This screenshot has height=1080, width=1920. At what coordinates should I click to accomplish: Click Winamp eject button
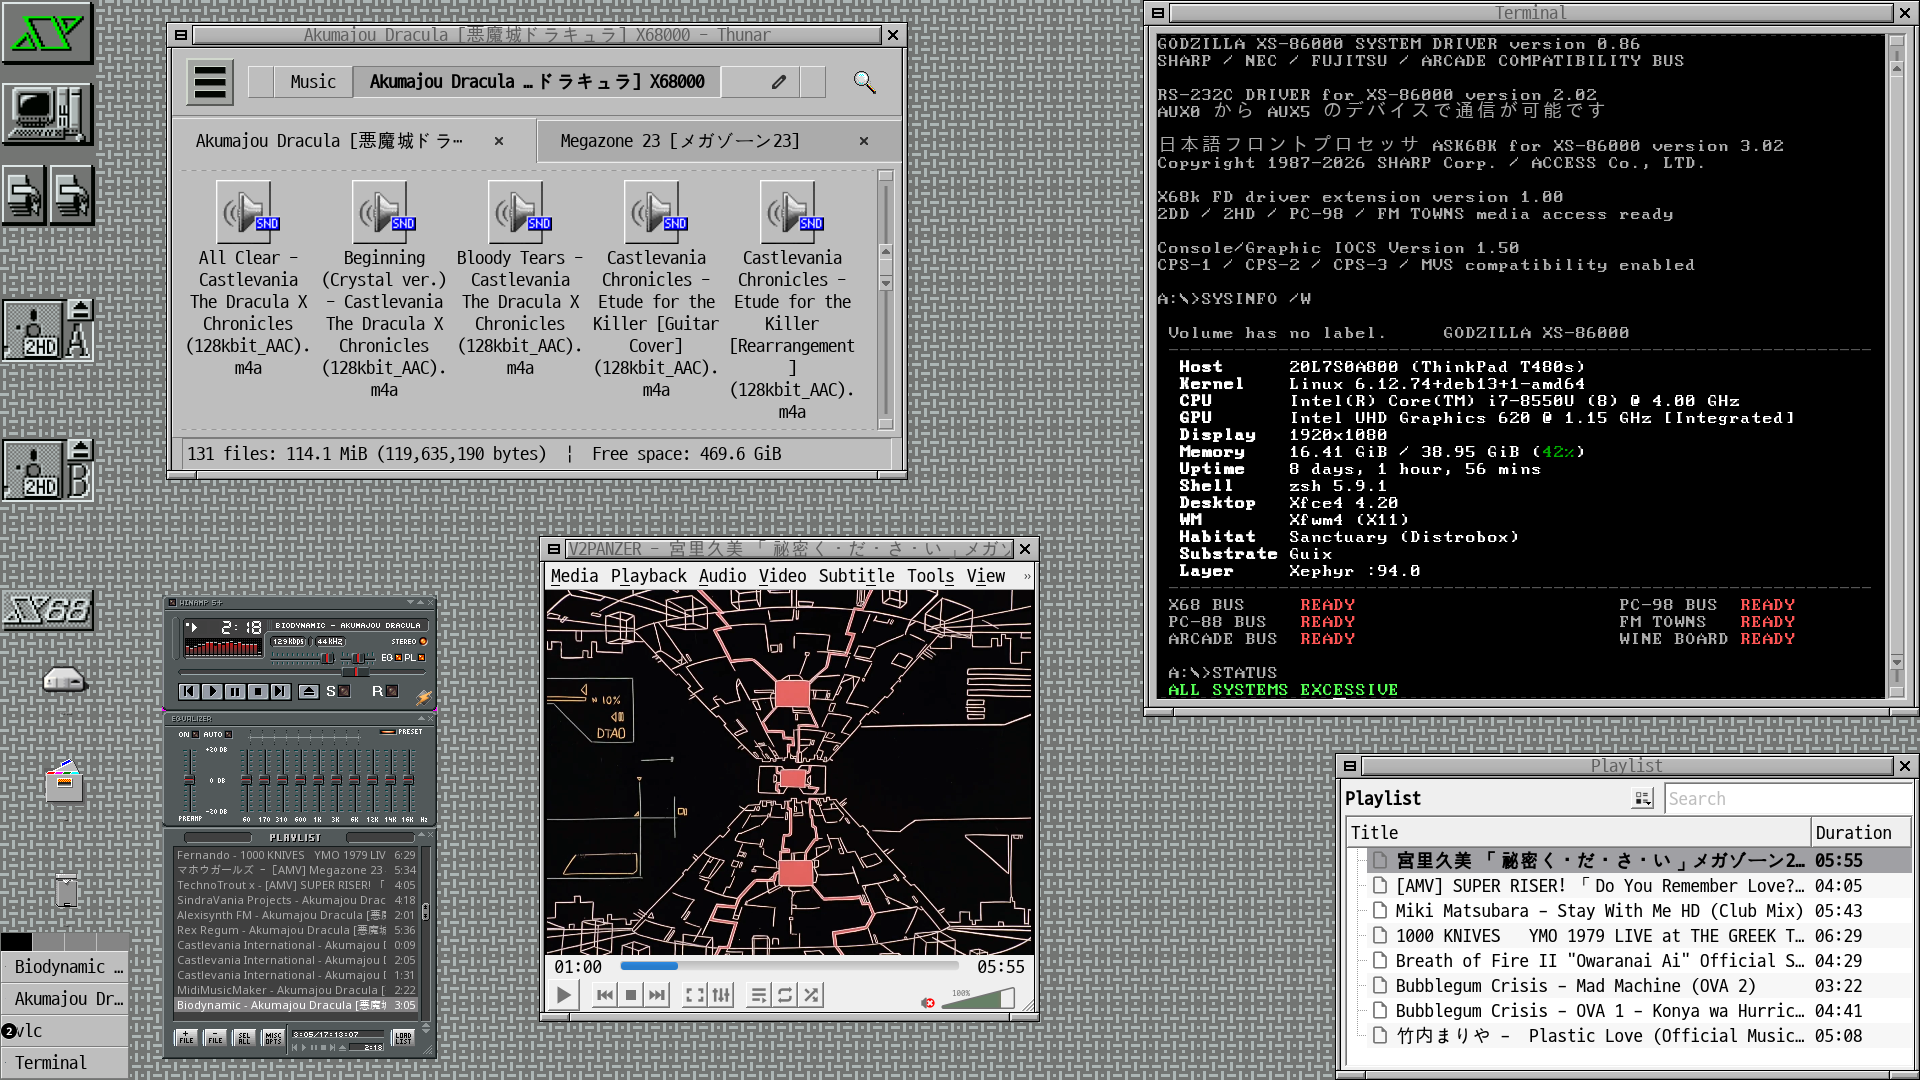click(309, 691)
